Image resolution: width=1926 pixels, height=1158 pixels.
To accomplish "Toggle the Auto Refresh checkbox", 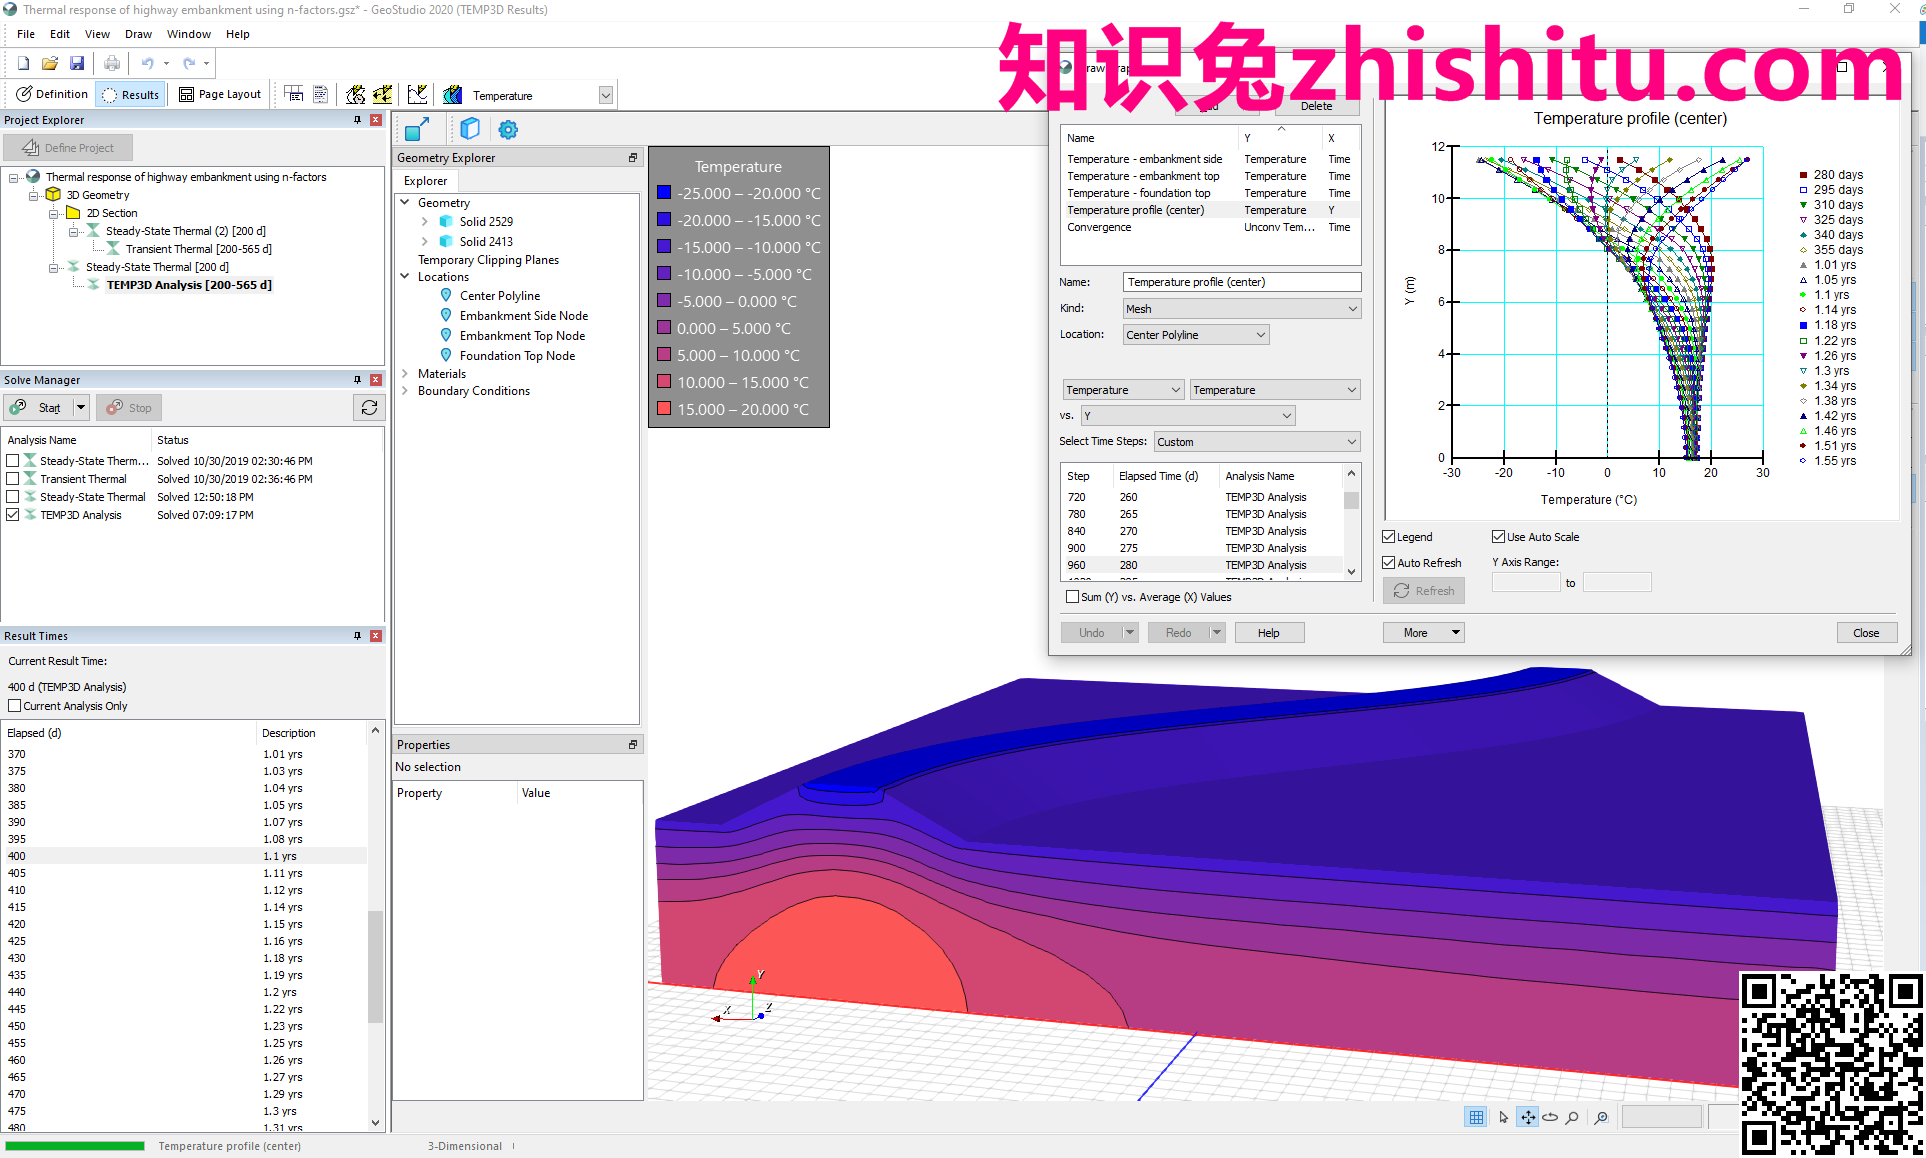I will point(1389,563).
